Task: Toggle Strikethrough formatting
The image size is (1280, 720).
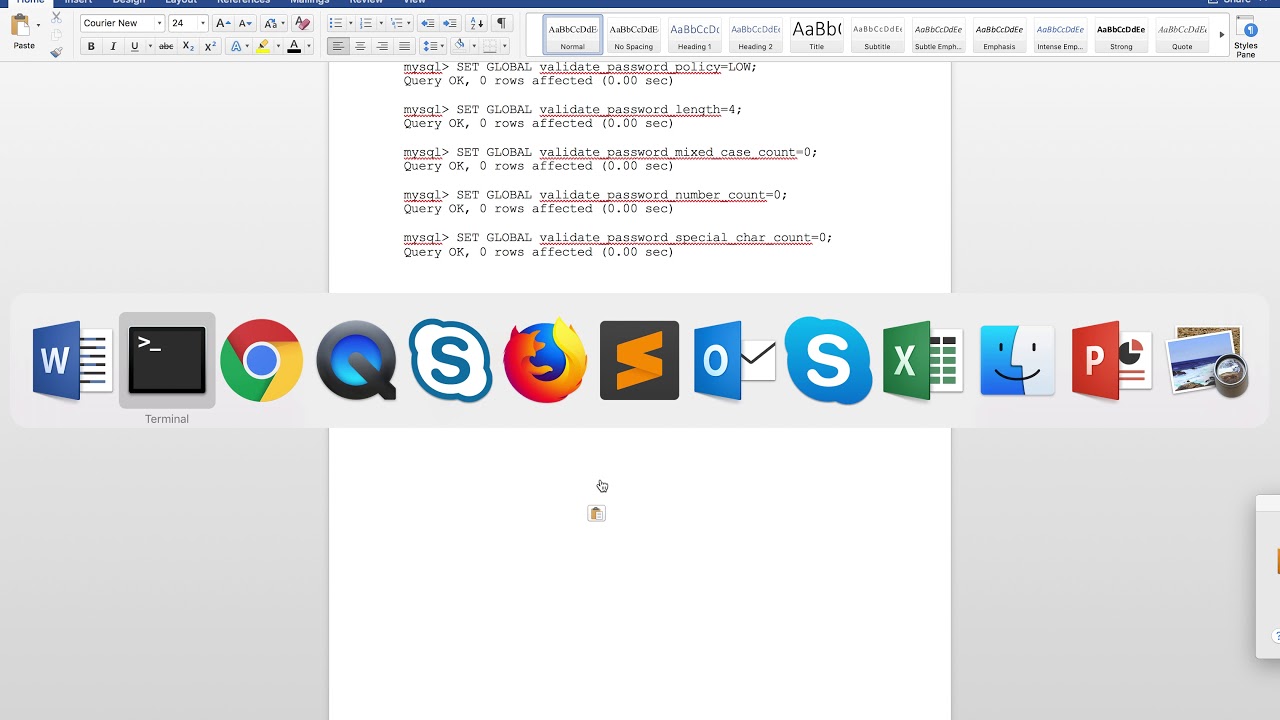Action: tap(166, 46)
